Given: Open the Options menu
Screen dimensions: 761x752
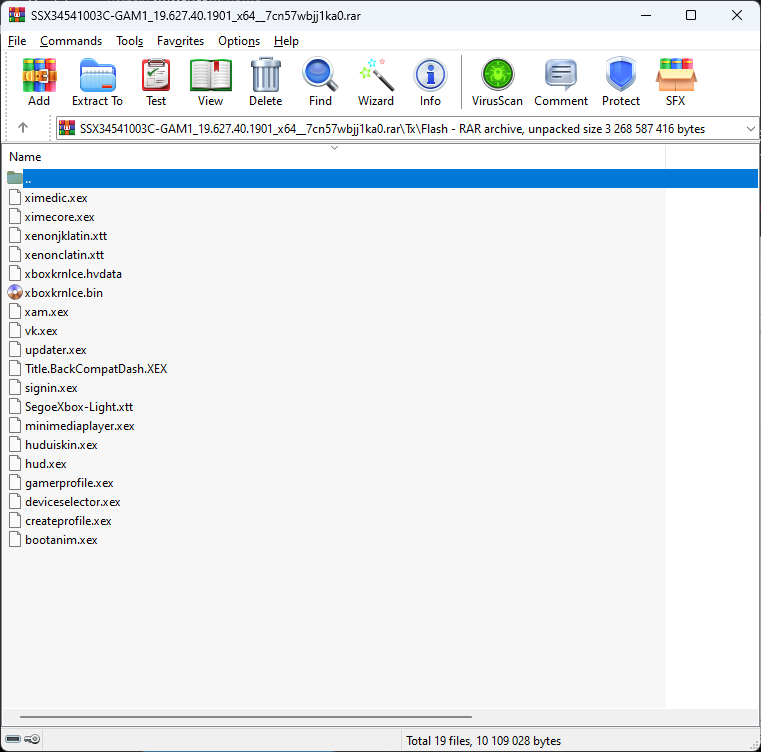Looking at the screenshot, I should point(239,41).
